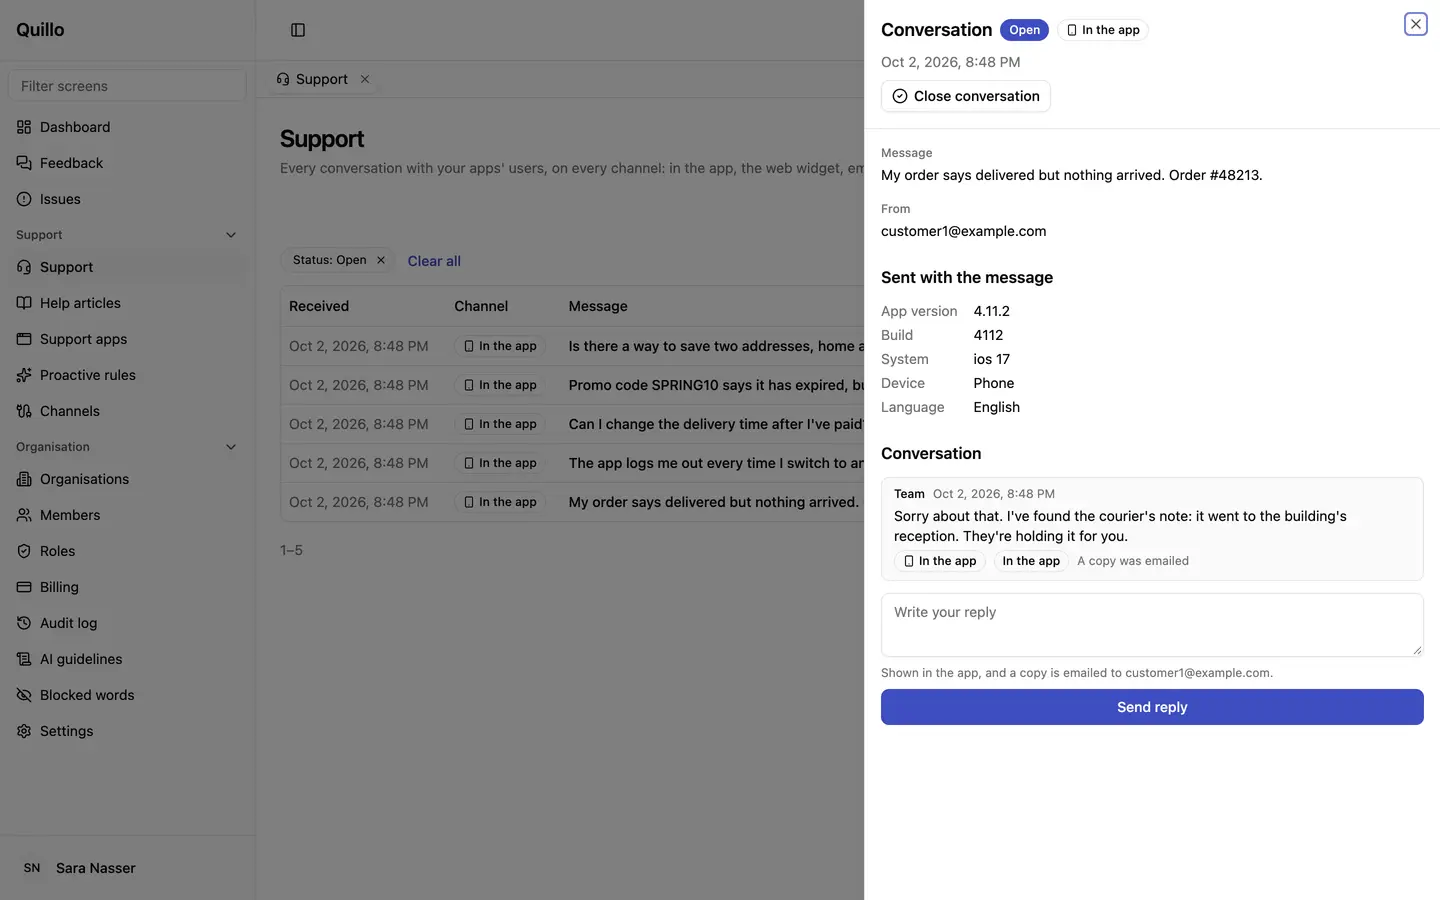Click the Channel column header

pos(481,306)
